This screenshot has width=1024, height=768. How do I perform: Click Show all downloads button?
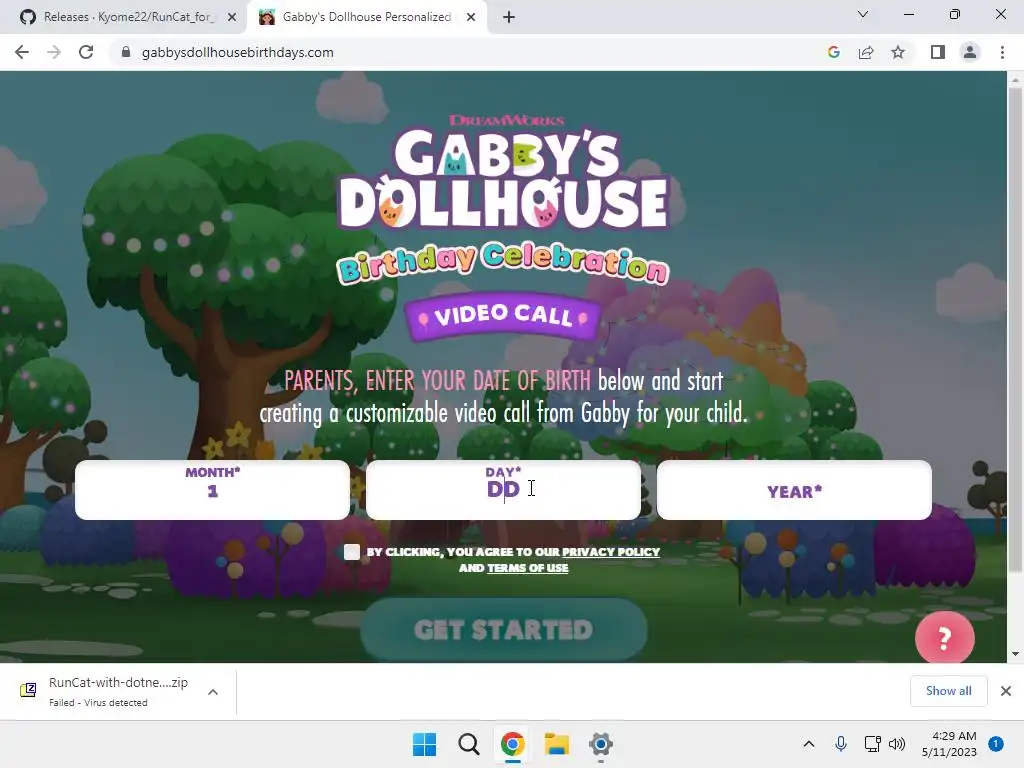(948, 691)
